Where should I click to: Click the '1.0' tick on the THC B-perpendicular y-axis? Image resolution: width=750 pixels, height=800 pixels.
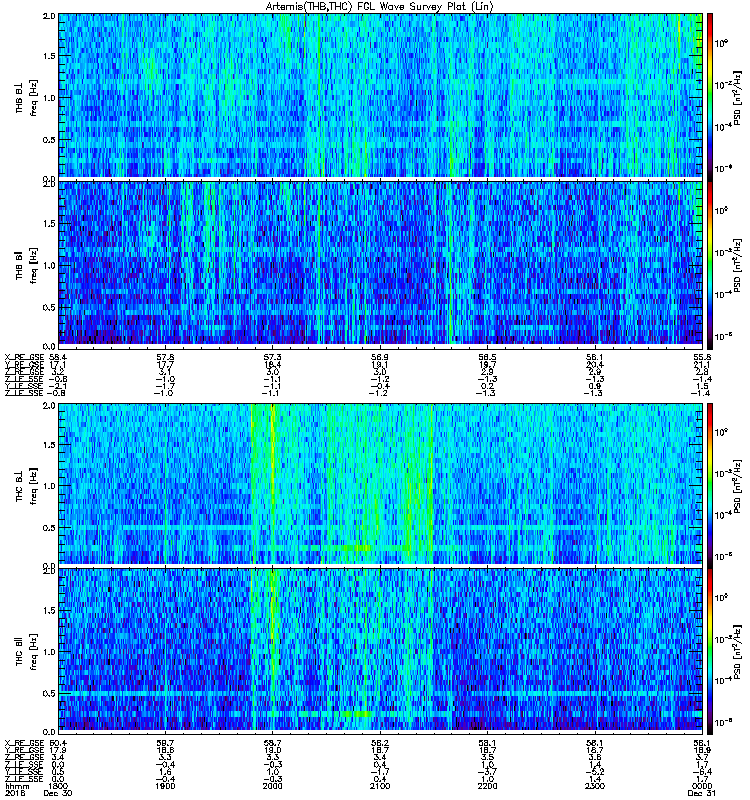coord(49,486)
